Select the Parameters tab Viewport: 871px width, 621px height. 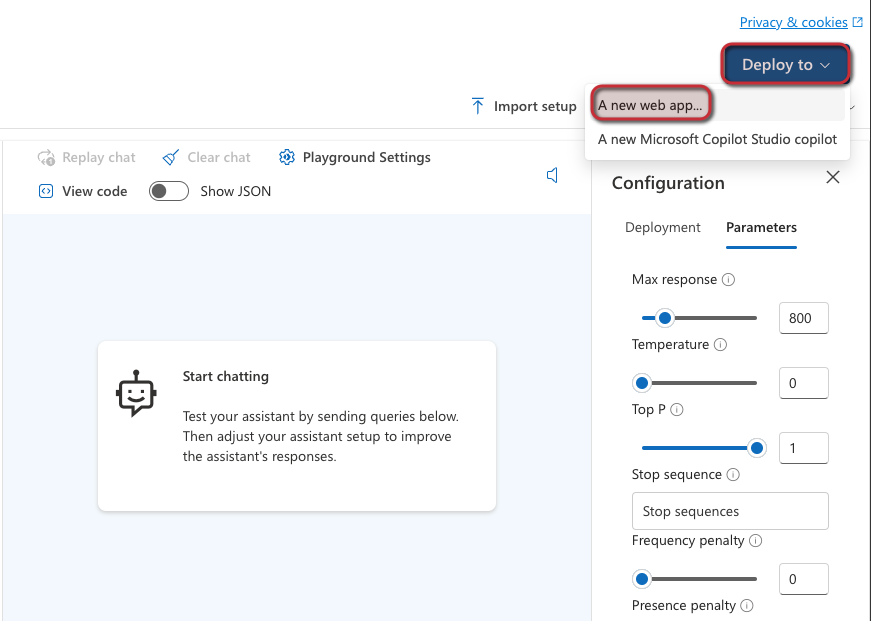click(x=761, y=227)
